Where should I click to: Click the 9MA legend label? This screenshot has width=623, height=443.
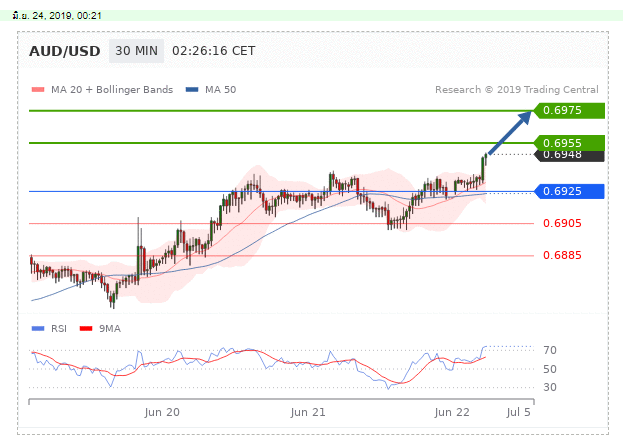click(110, 329)
